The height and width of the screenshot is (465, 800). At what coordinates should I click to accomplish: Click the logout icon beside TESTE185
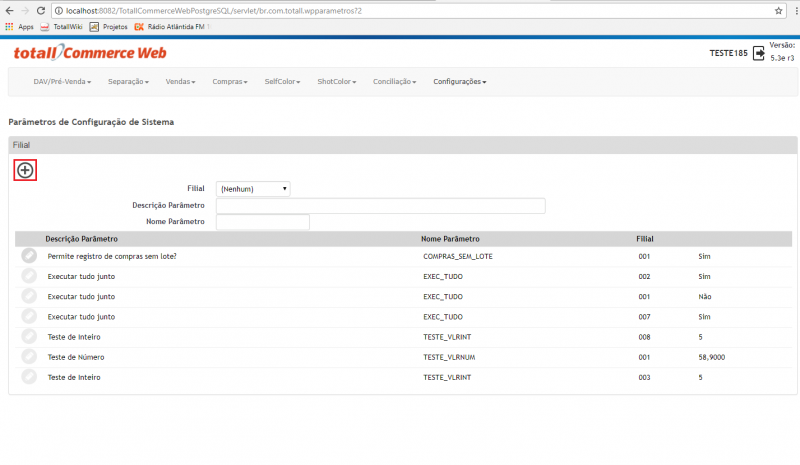click(759, 53)
